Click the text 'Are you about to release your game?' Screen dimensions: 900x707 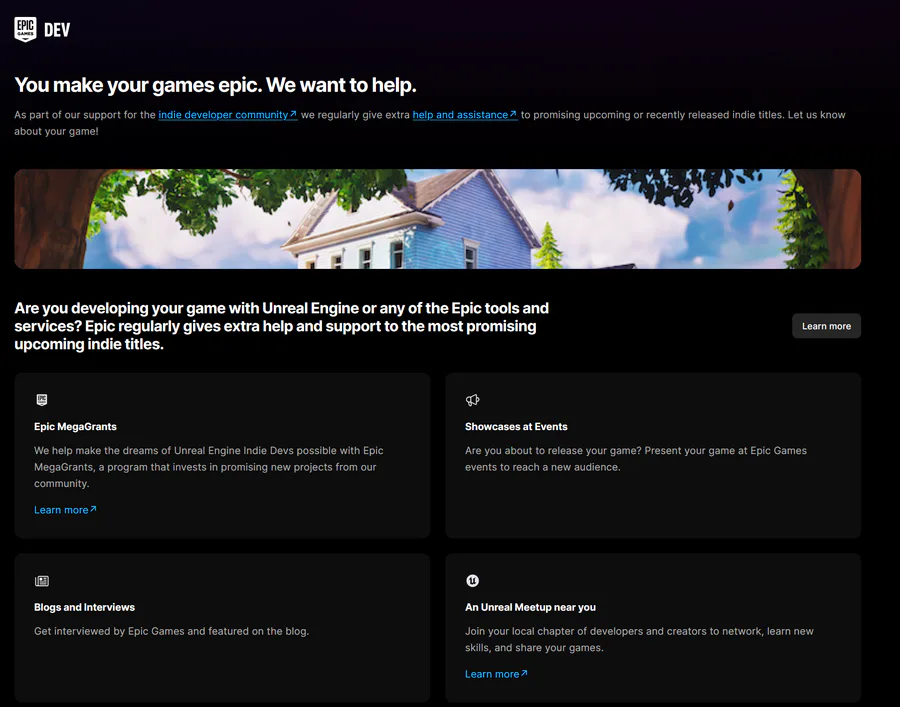click(553, 450)
